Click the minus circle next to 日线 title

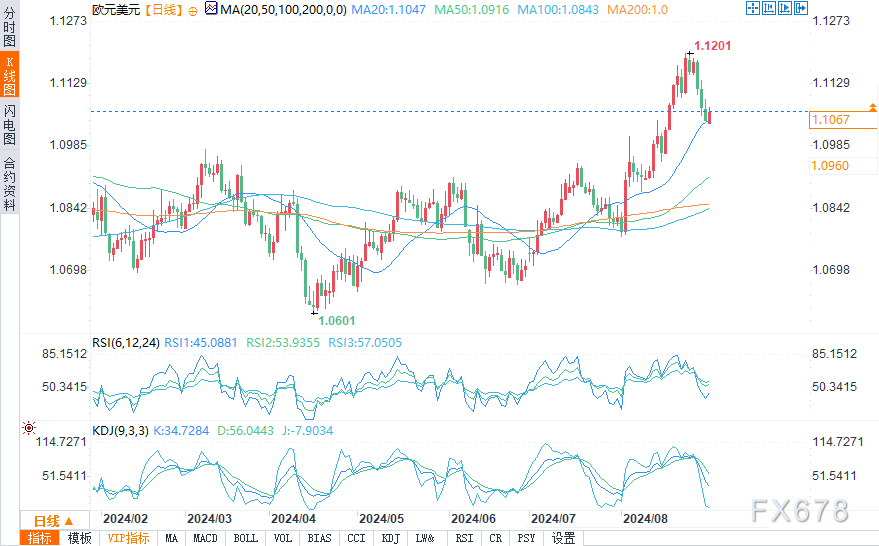[193, 11]
